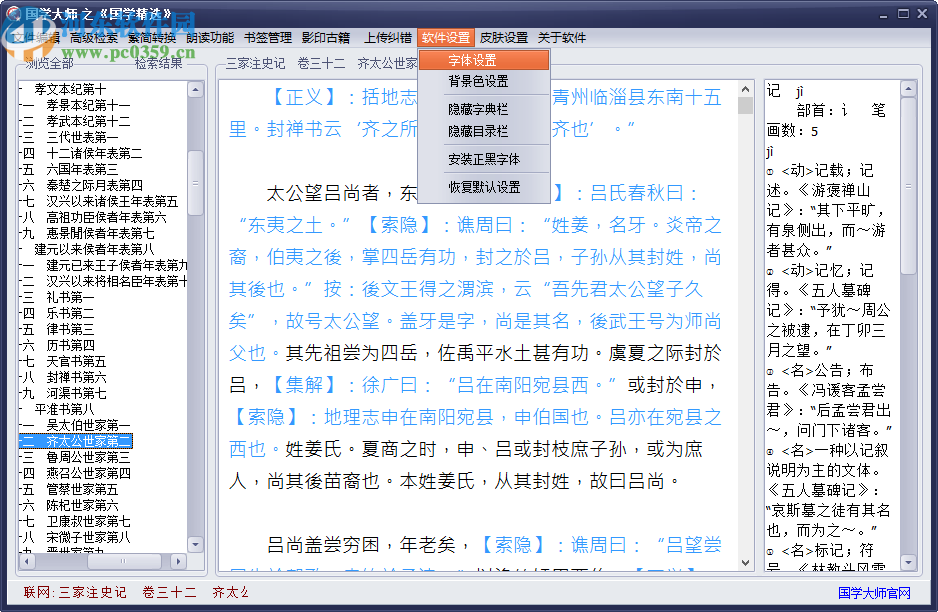
Task: Select 燕召公世家第四 in the tree
Action: 88,473
